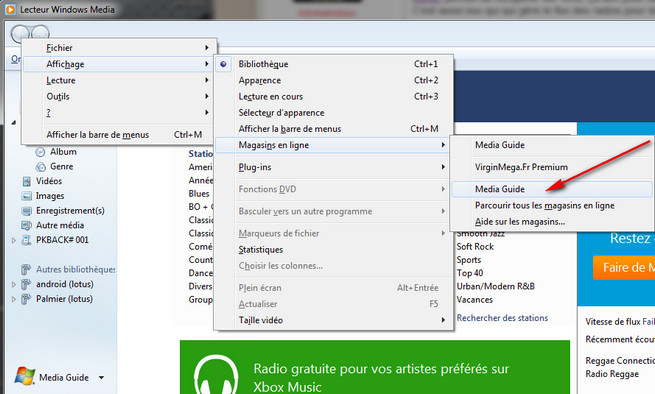Viewport: 655px width, 394px height.
Task: Expand the android (lotus) tree node
Action: pos(14,285)
